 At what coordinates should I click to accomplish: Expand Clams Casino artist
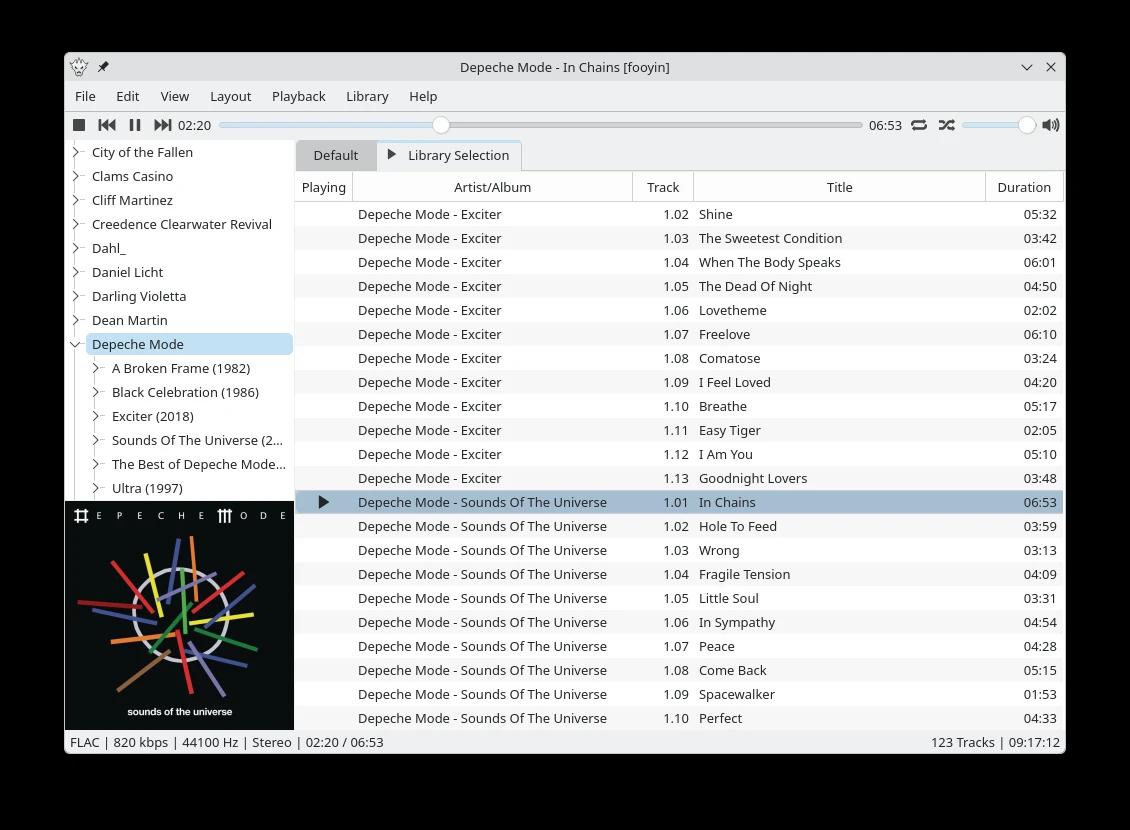[x=75, y=176]
